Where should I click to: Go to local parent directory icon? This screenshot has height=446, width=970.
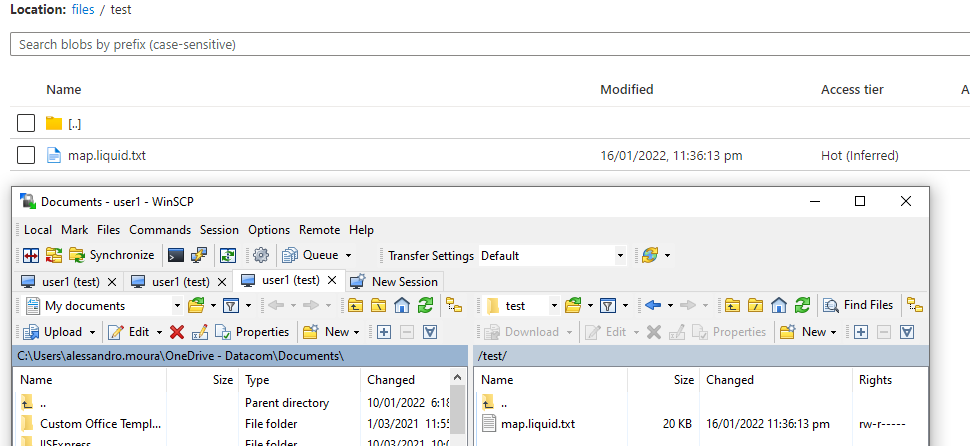click(x=355, y=306)
